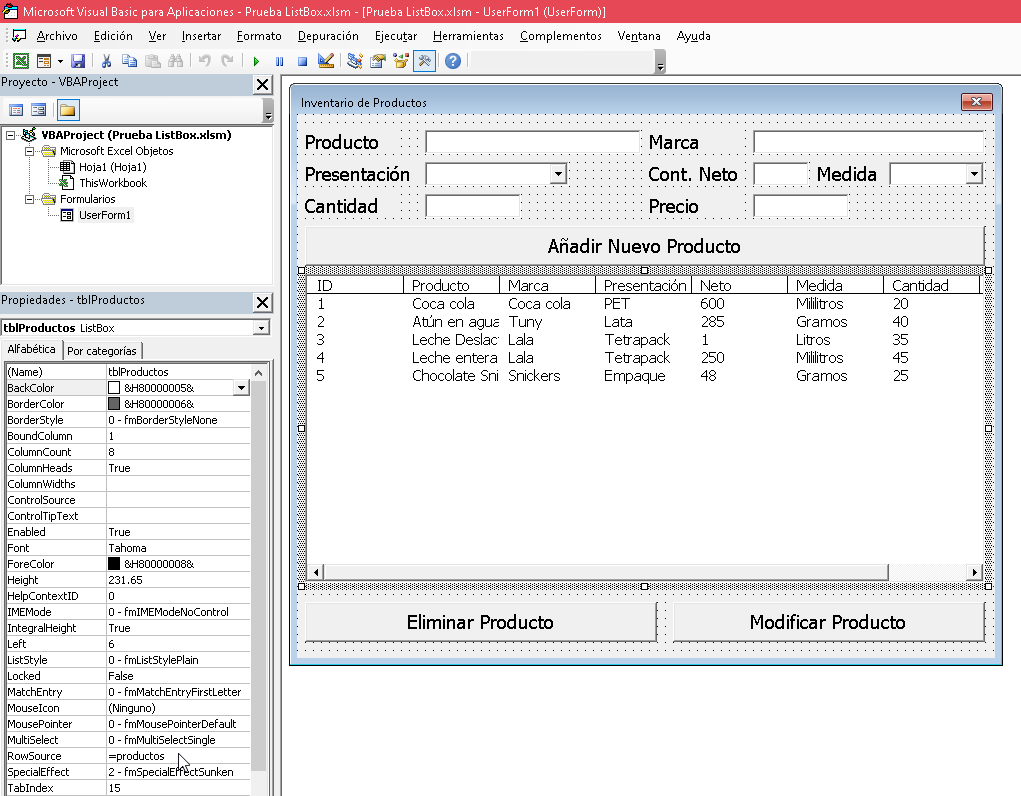1021x796 pixels.
Task: Click the BackColor white color swatch
Action: [x=114, y=388]
